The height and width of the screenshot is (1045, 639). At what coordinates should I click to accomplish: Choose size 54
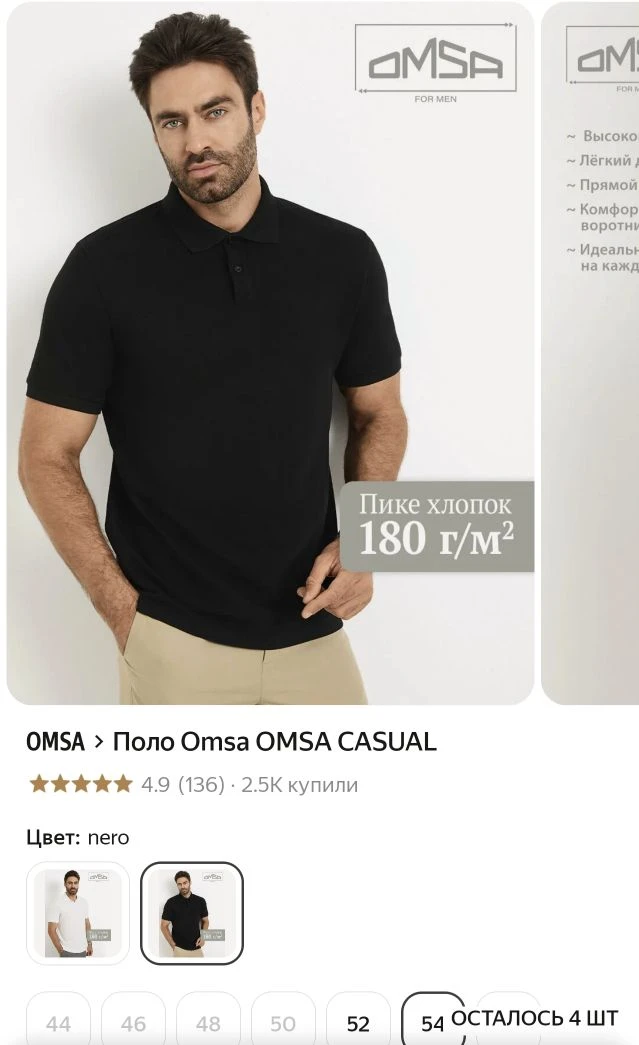point(432,1023)
